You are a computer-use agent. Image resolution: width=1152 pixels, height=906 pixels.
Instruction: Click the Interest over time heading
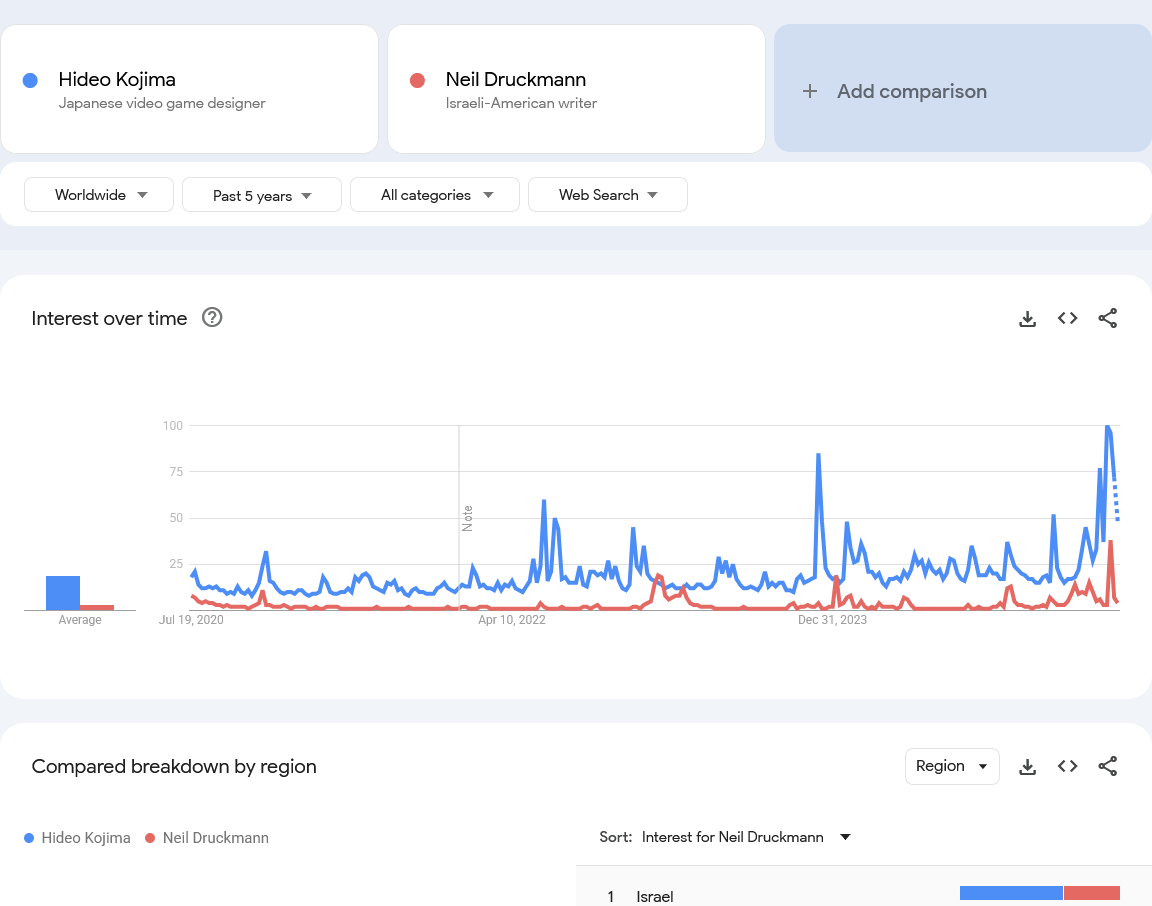click(x=109, y=318)
